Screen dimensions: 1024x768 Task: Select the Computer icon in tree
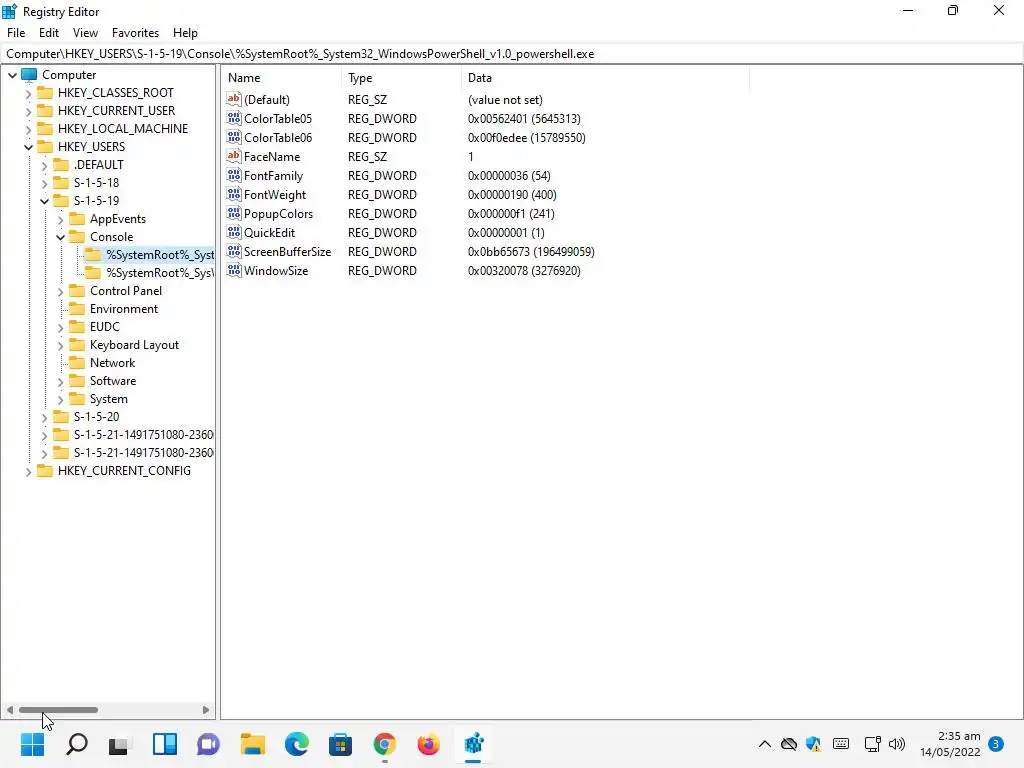click(29, 74)
